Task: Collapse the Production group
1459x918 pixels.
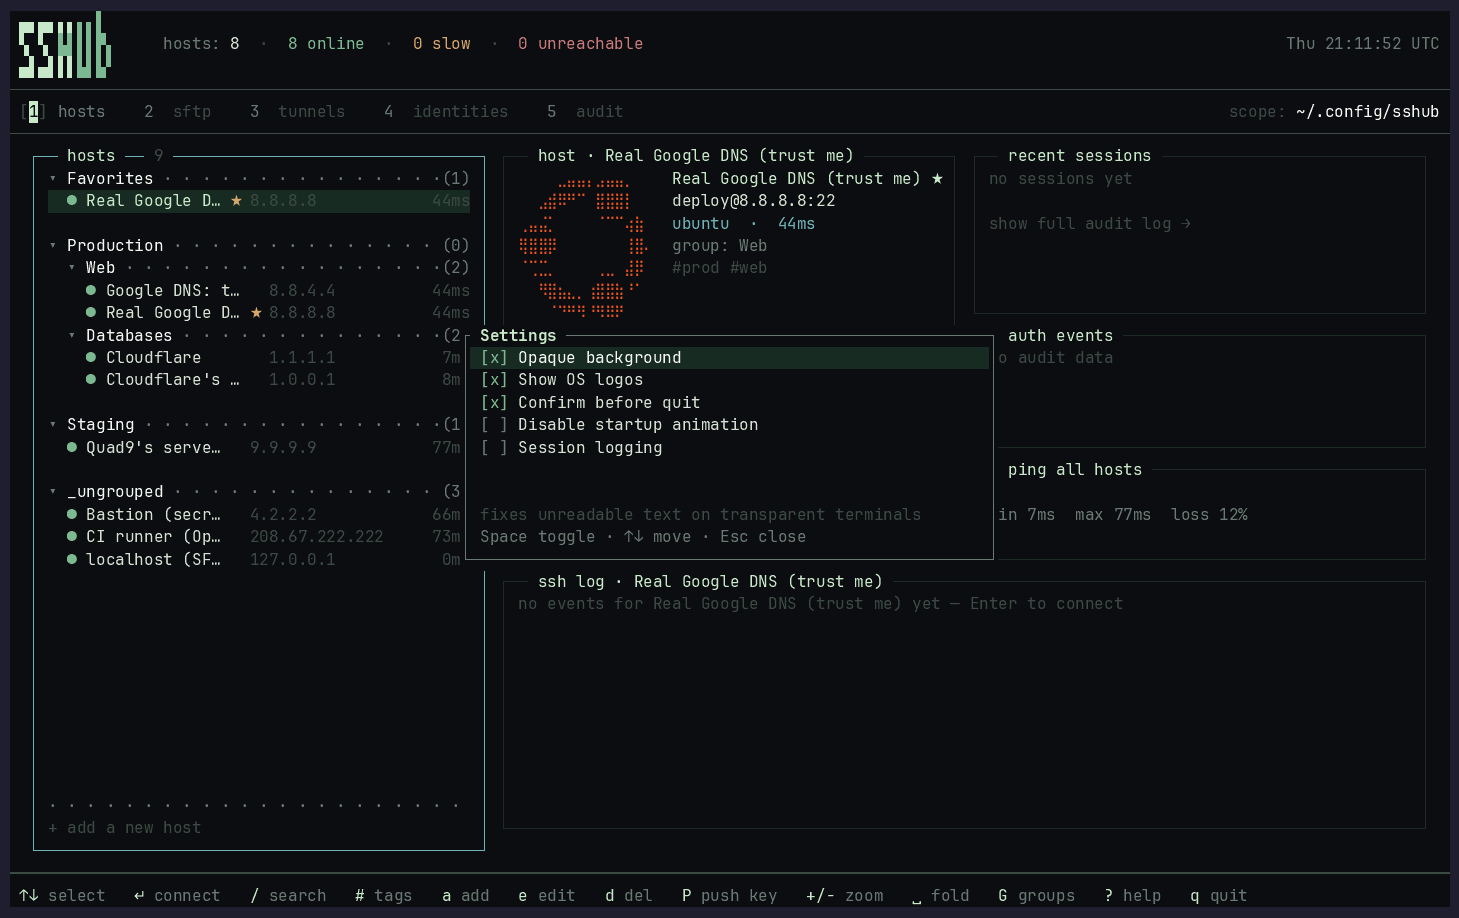Action: (53, 245)
